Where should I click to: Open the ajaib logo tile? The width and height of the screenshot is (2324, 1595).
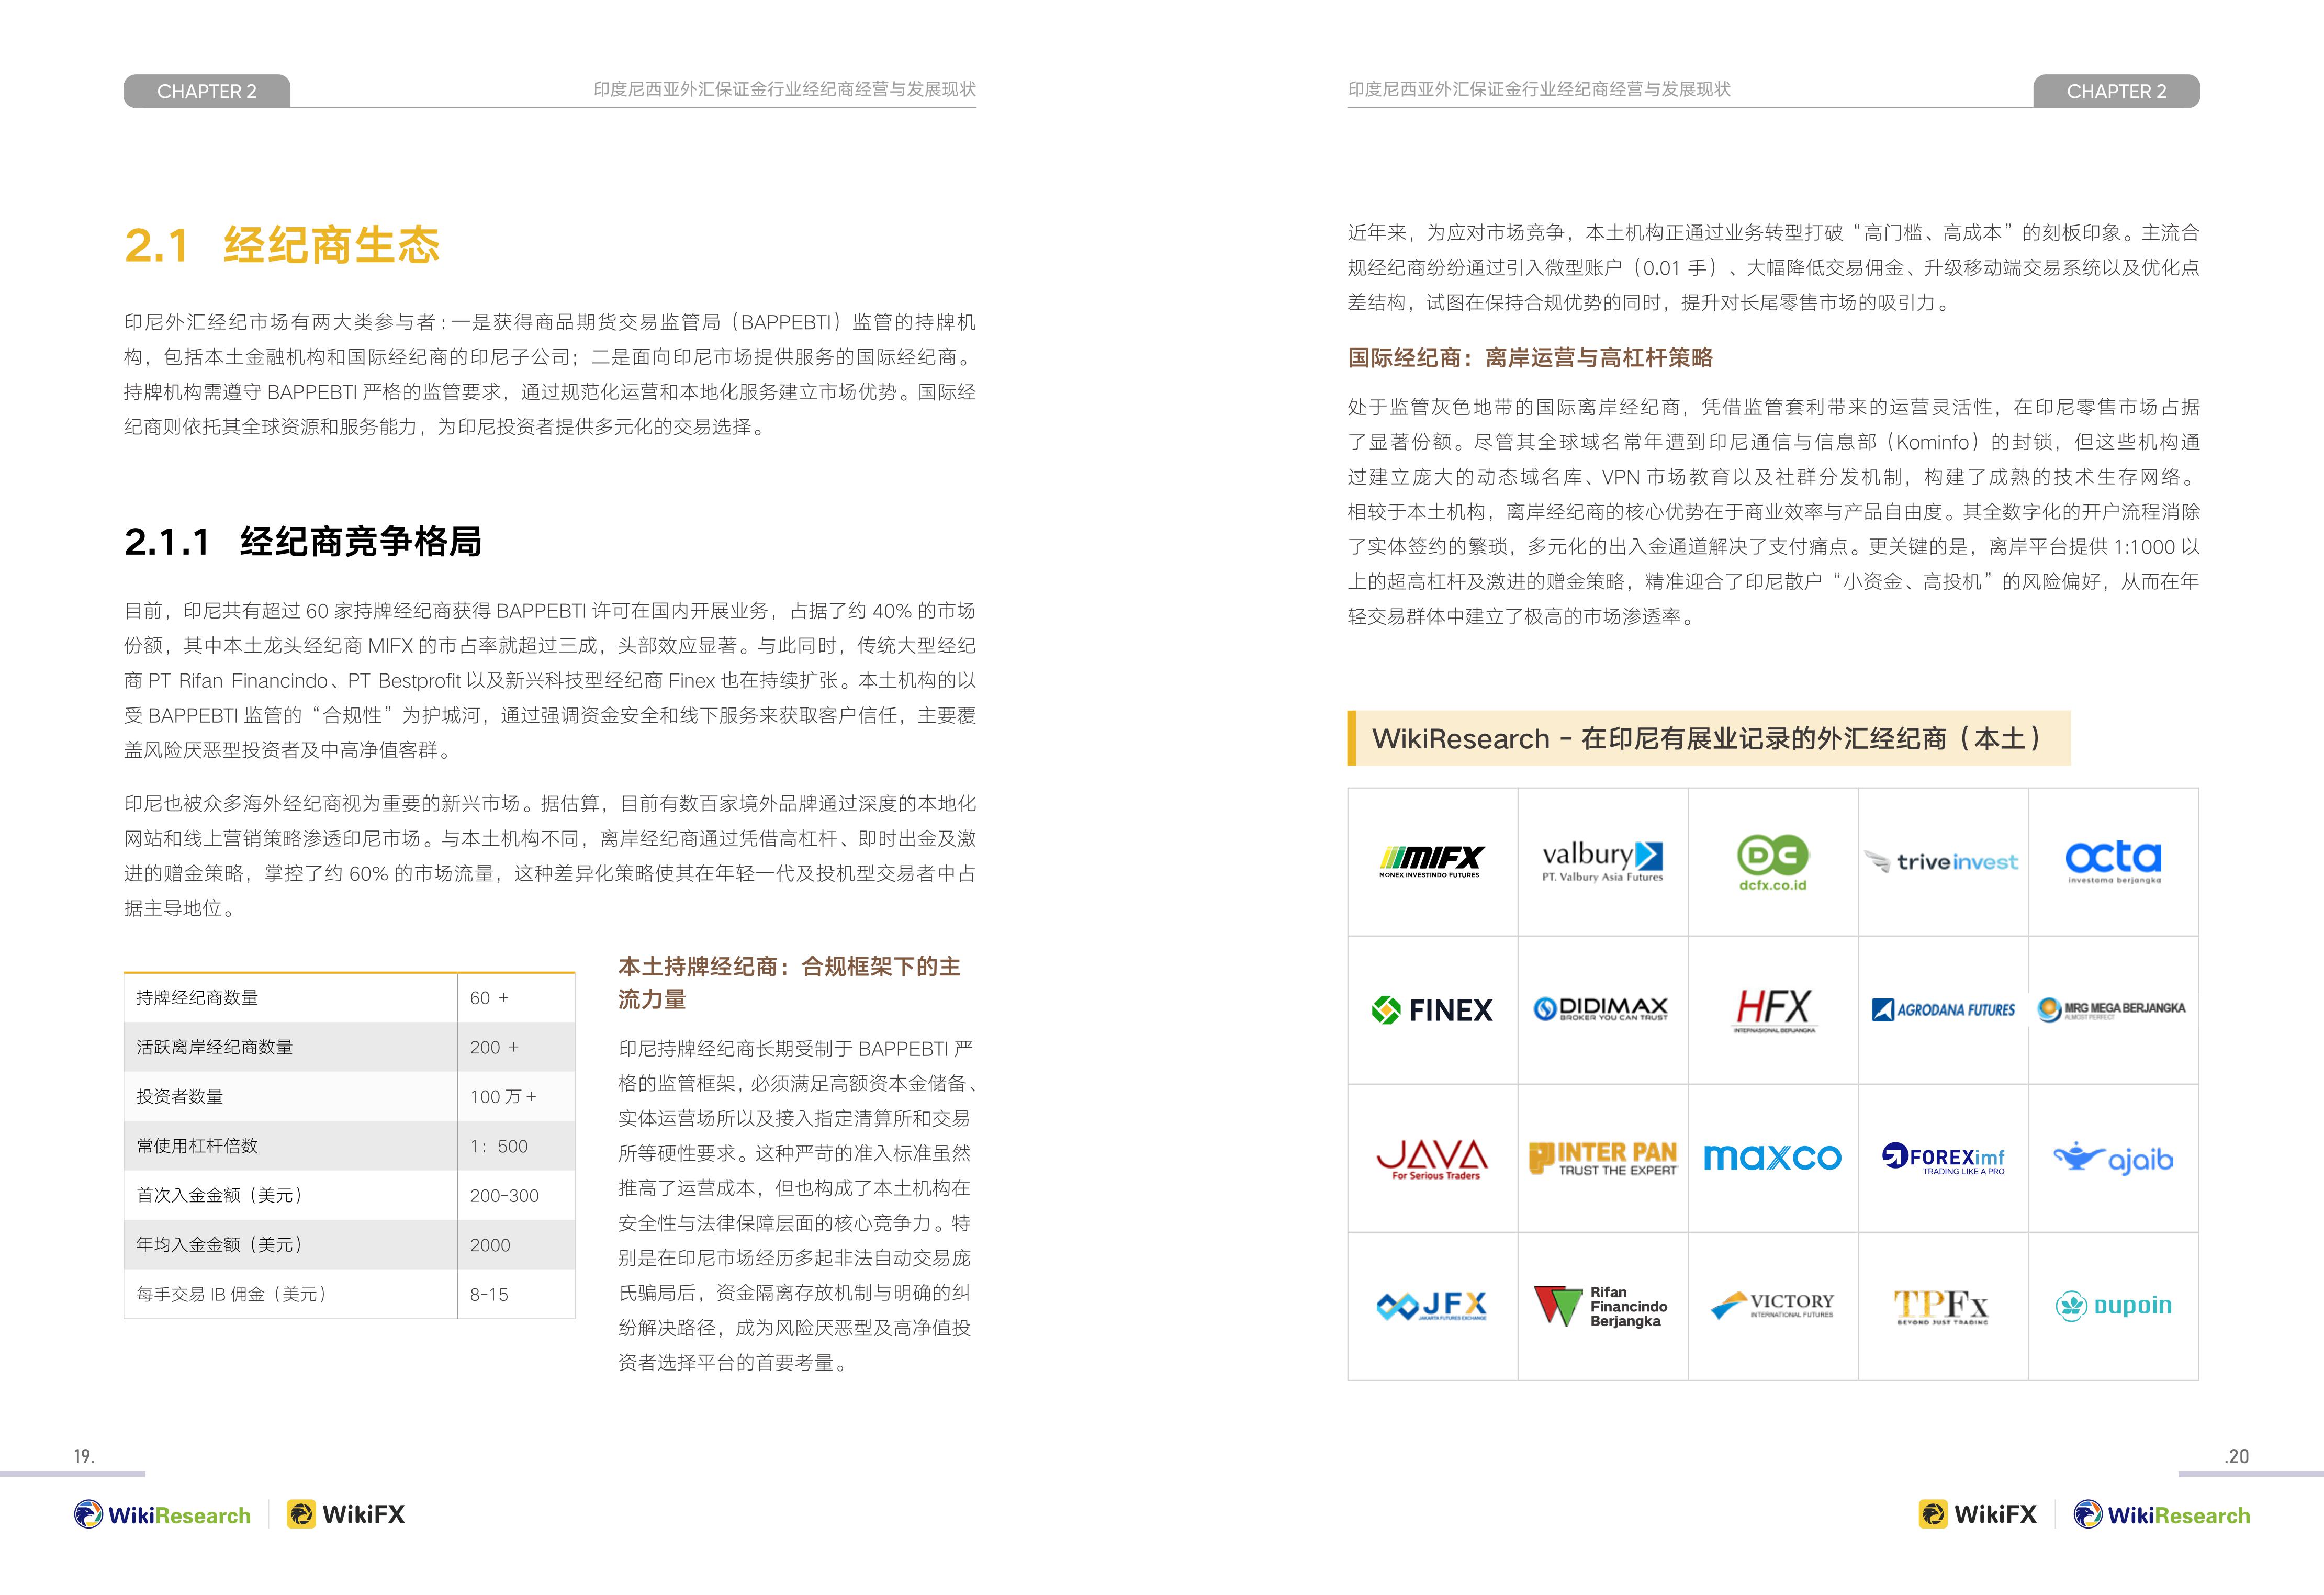pyautogui.click(x=2113, y=1158)
